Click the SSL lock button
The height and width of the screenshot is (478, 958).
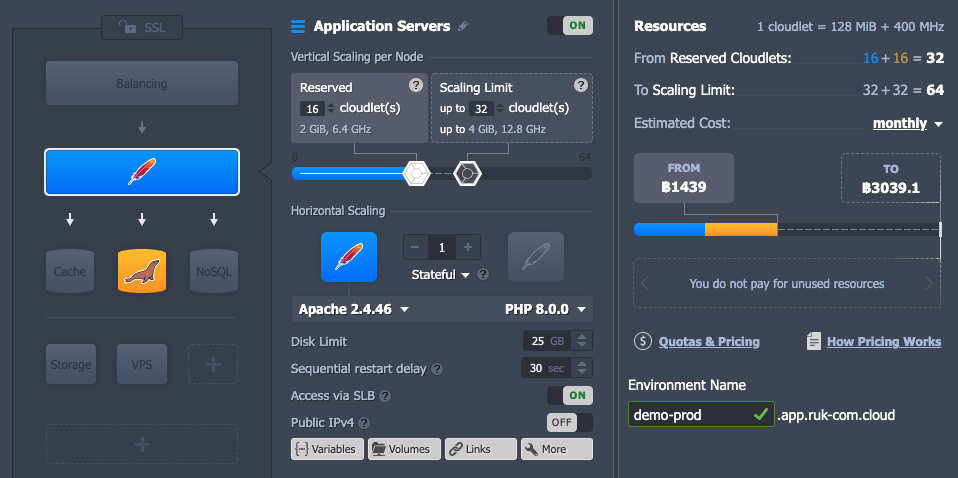pyautogui.click(x=142, y=28)
